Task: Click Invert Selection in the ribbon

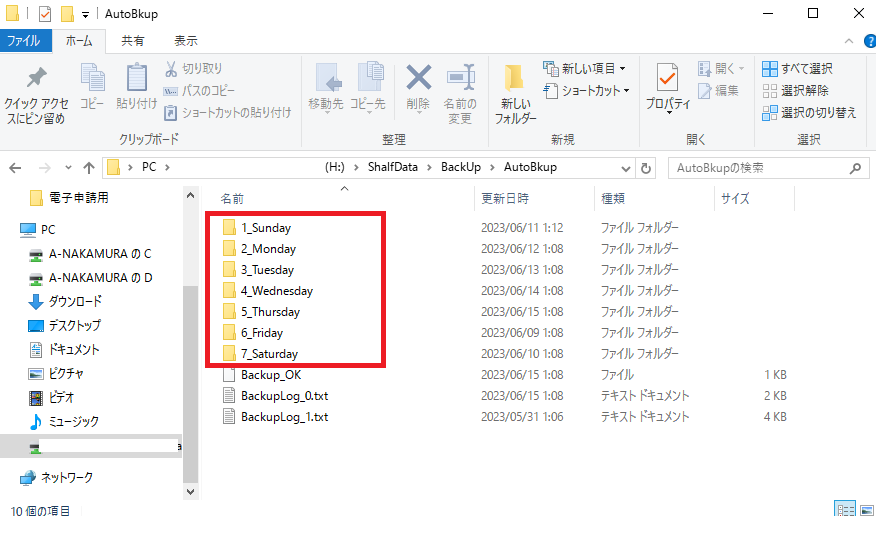Action: pyautogui.click(x=809, y=112)
